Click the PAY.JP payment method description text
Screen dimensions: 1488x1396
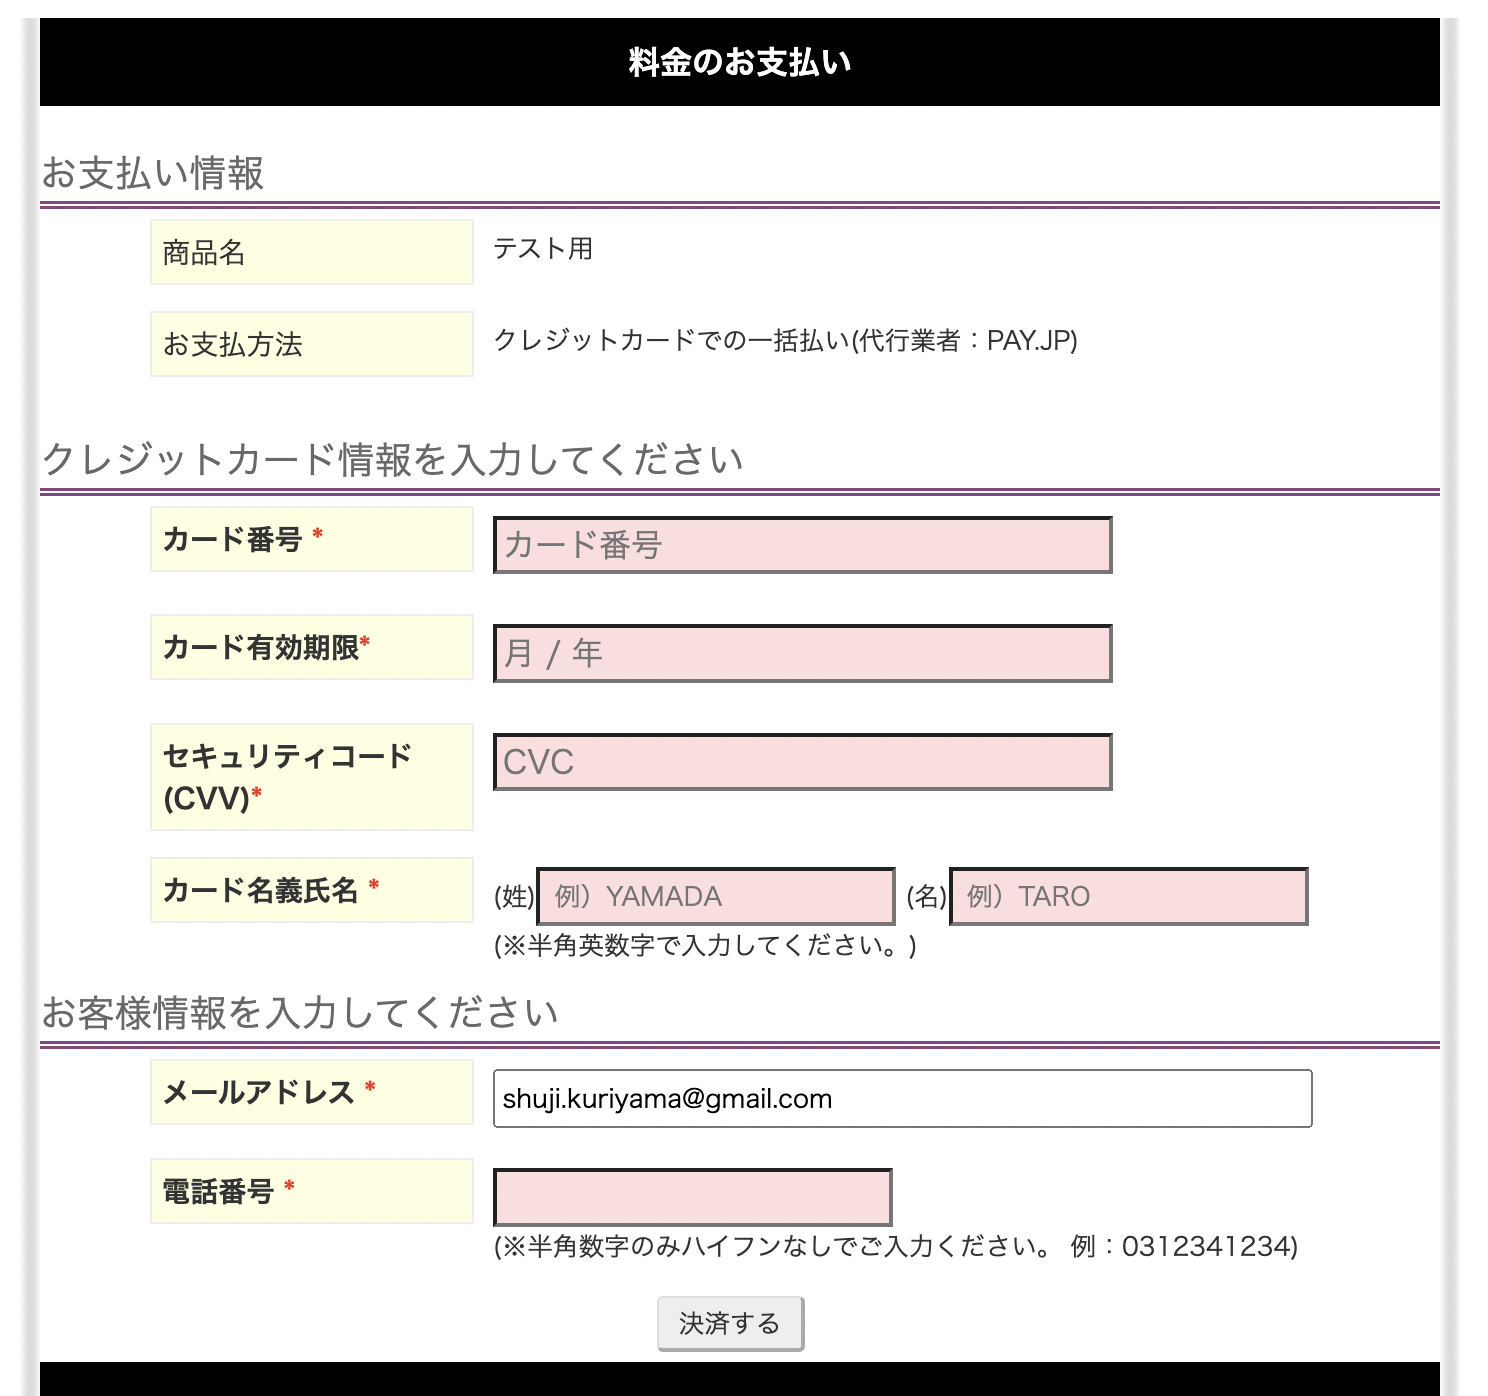click(x=787, y=341)
